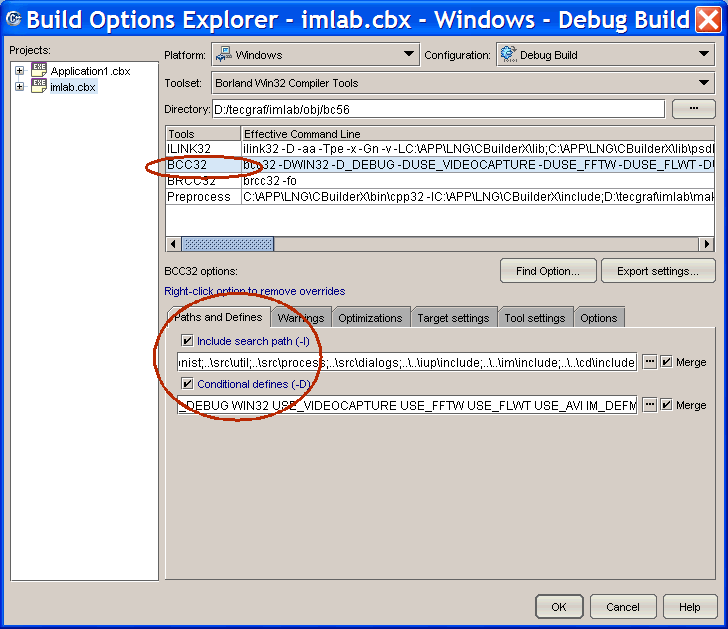Click the Application1.cbx project EXE icon

pyautogui.click(x=39, y=70)
